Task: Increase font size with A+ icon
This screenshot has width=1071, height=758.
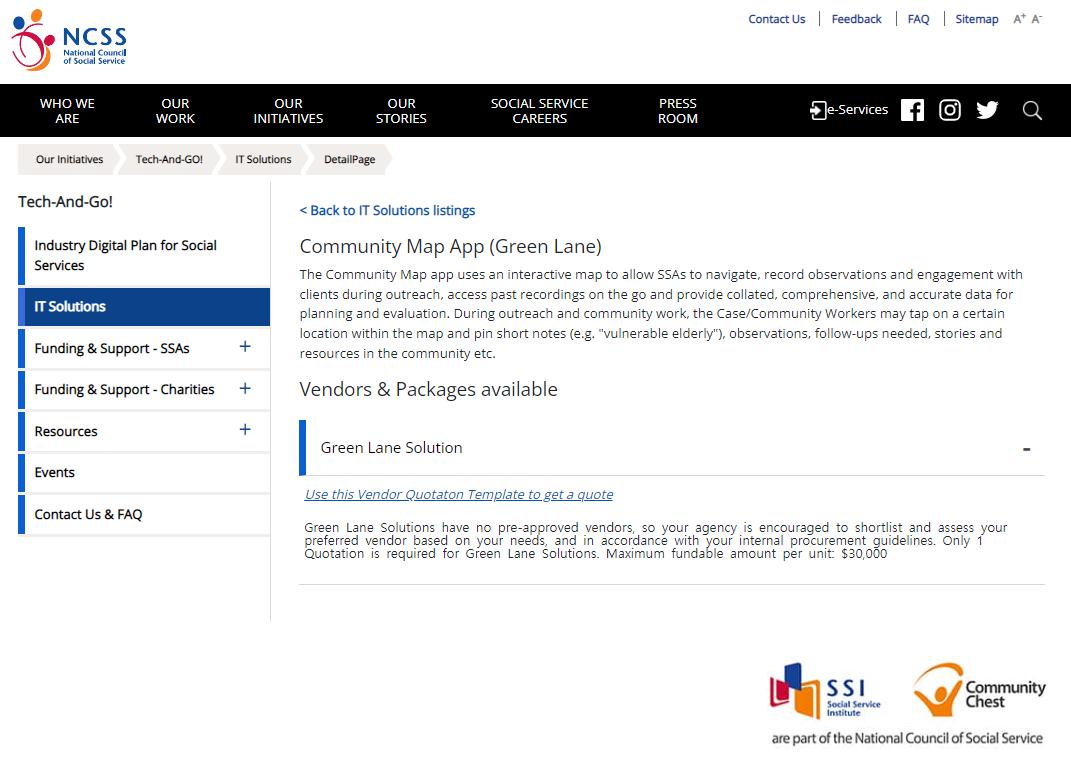Action: [1019, 19]
